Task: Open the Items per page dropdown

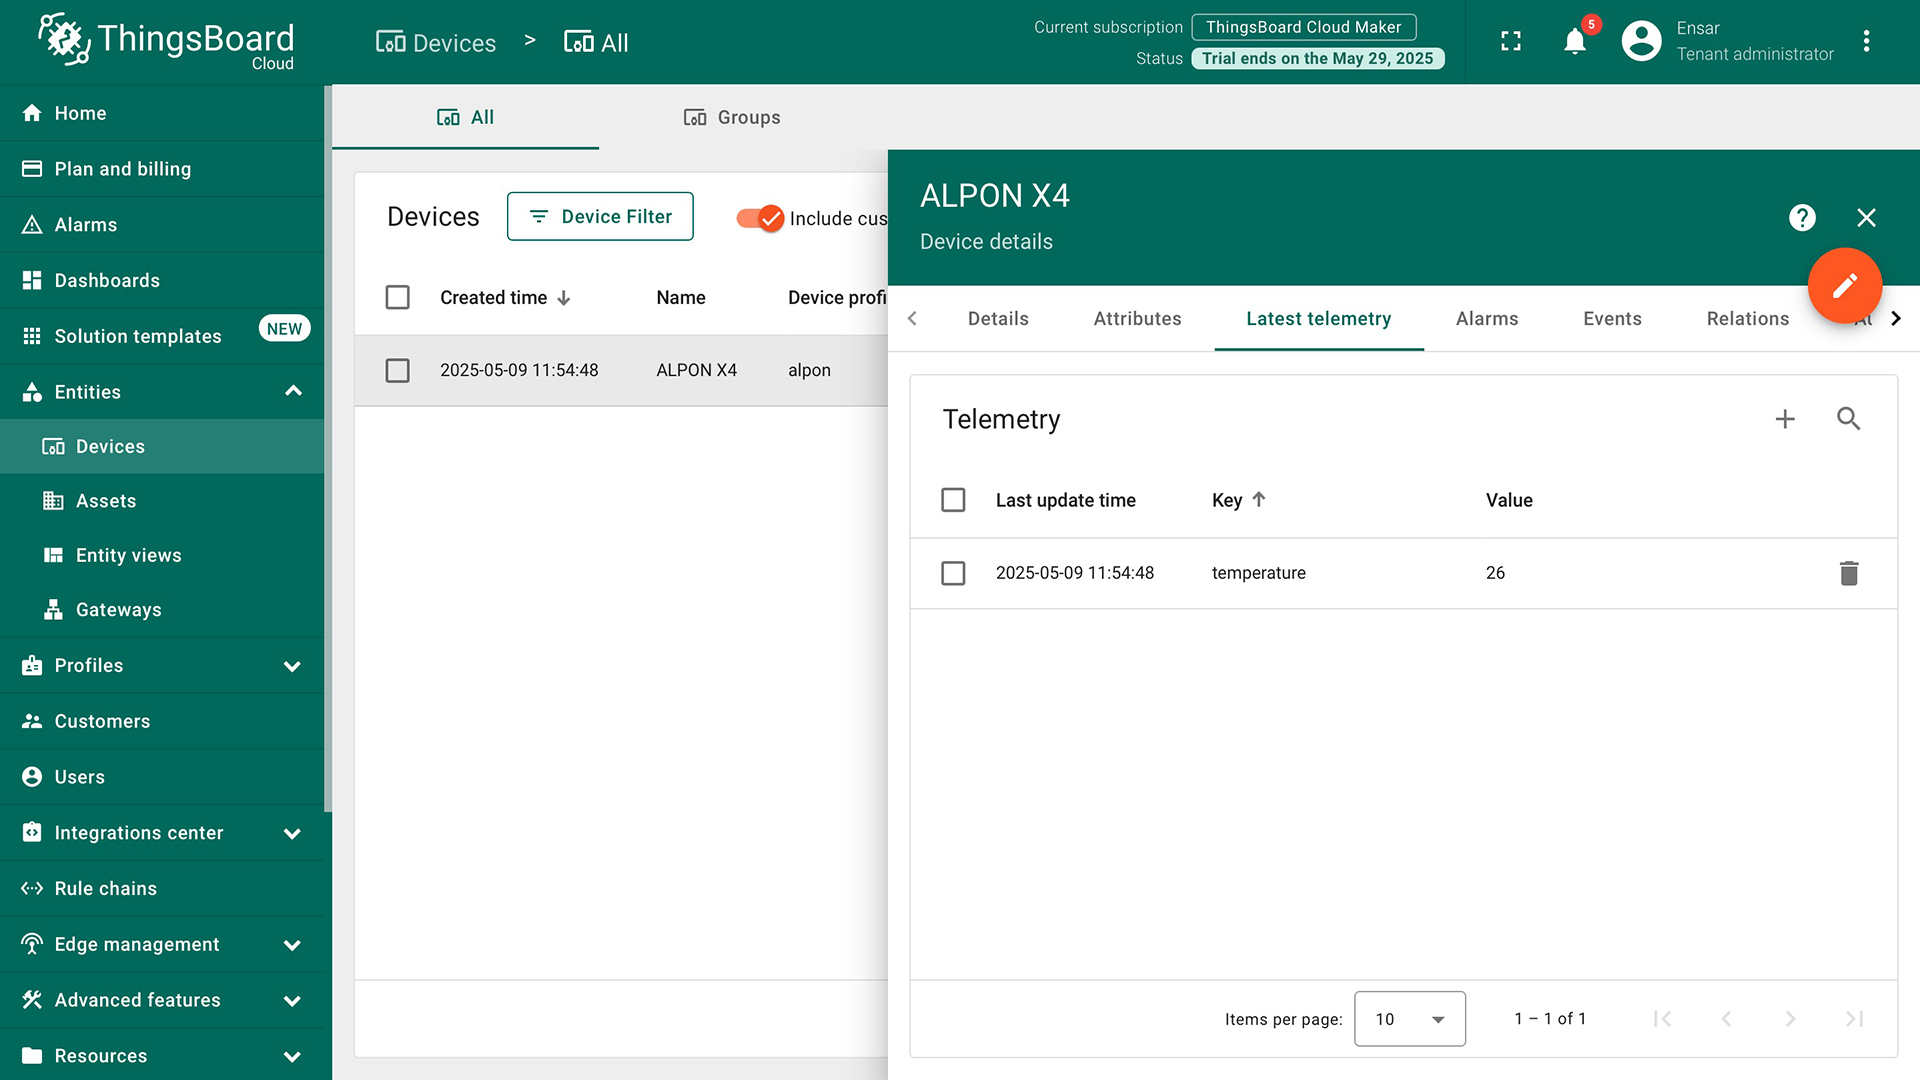Action: 1409,1019
